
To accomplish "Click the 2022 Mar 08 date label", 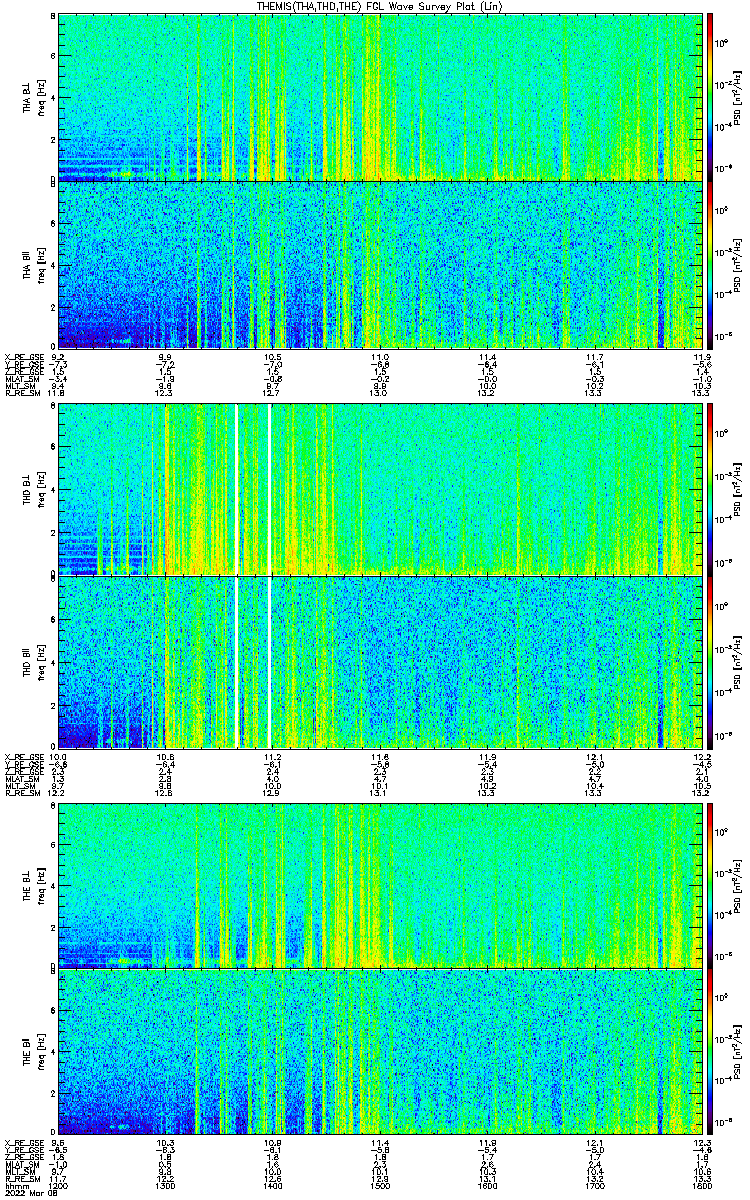I will [x=29, y=1193].
